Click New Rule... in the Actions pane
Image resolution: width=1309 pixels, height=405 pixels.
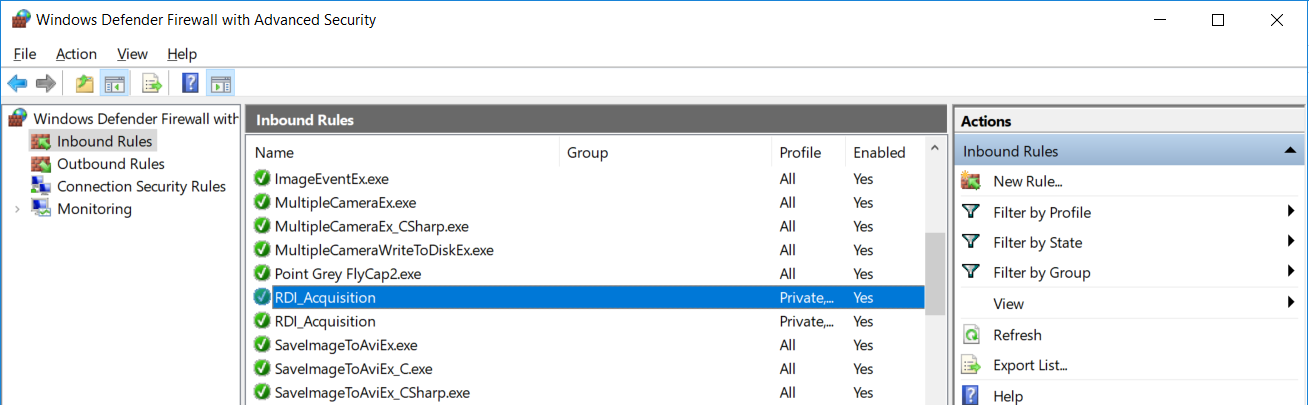[1027, 182]
